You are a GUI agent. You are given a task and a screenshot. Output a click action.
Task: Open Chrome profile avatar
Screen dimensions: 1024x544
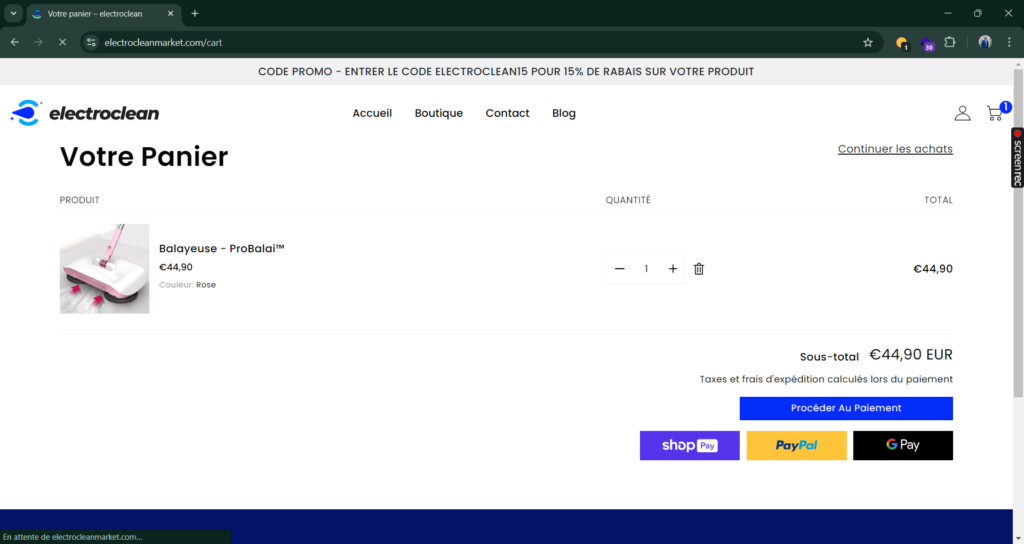coord(985,42)
